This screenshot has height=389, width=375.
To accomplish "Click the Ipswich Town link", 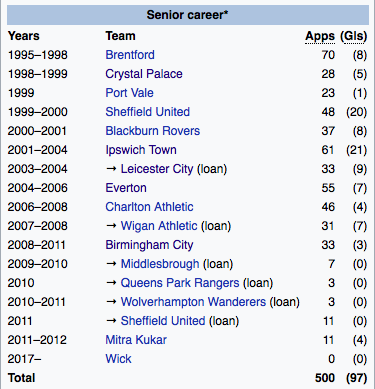I will coord(141,150).
